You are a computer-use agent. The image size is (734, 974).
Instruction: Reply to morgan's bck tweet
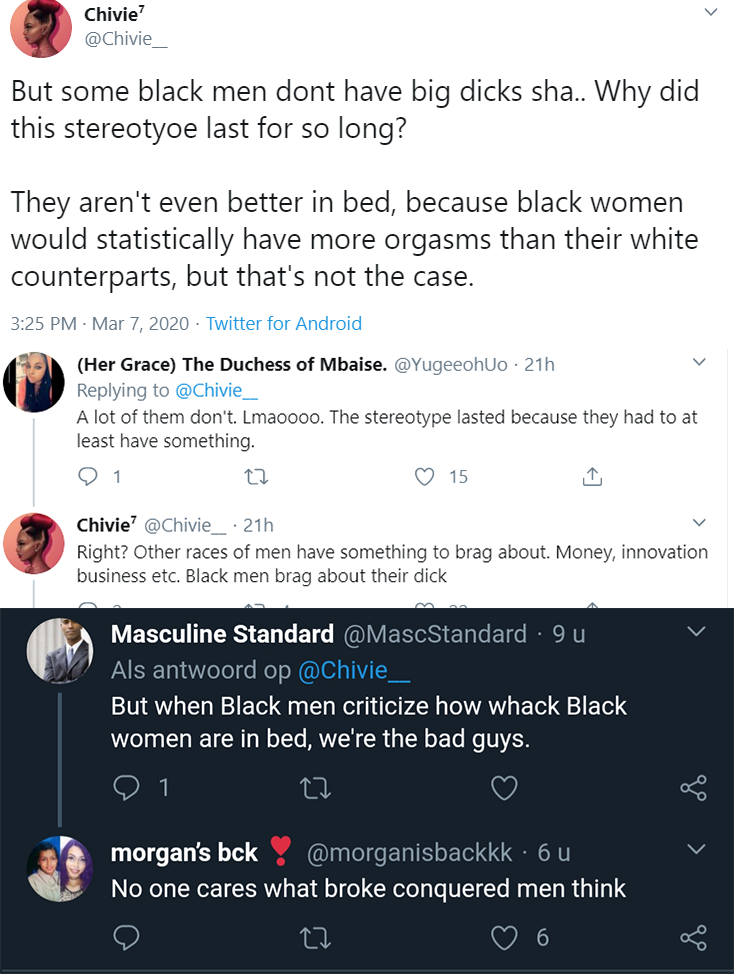click(x=126, y=937)
